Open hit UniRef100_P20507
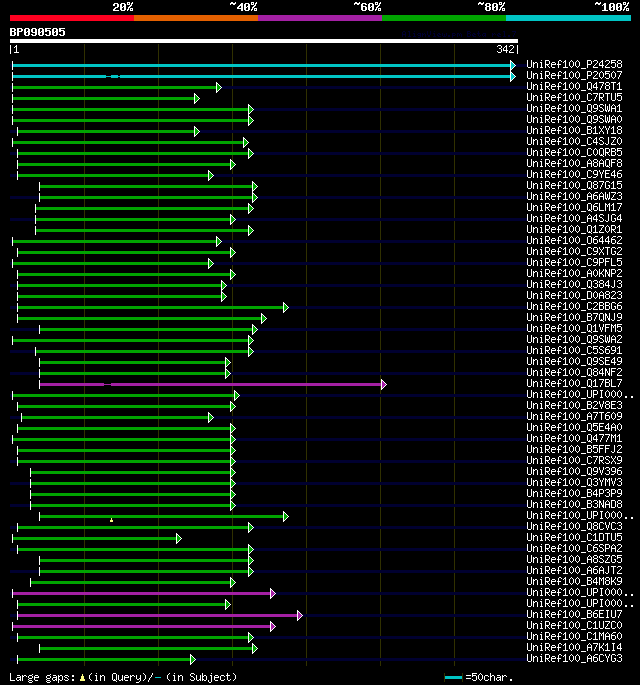640x685 pixels. click(574, 75)
